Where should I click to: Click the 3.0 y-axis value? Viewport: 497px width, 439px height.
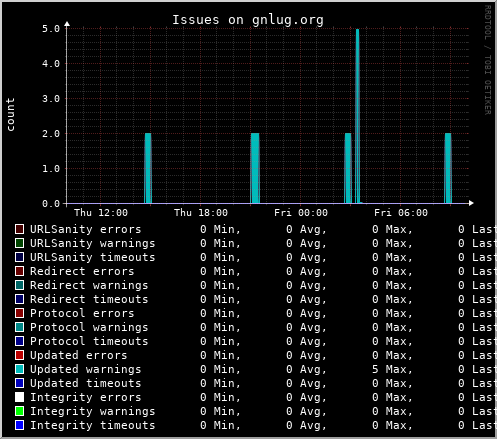(x=51, y=99)
